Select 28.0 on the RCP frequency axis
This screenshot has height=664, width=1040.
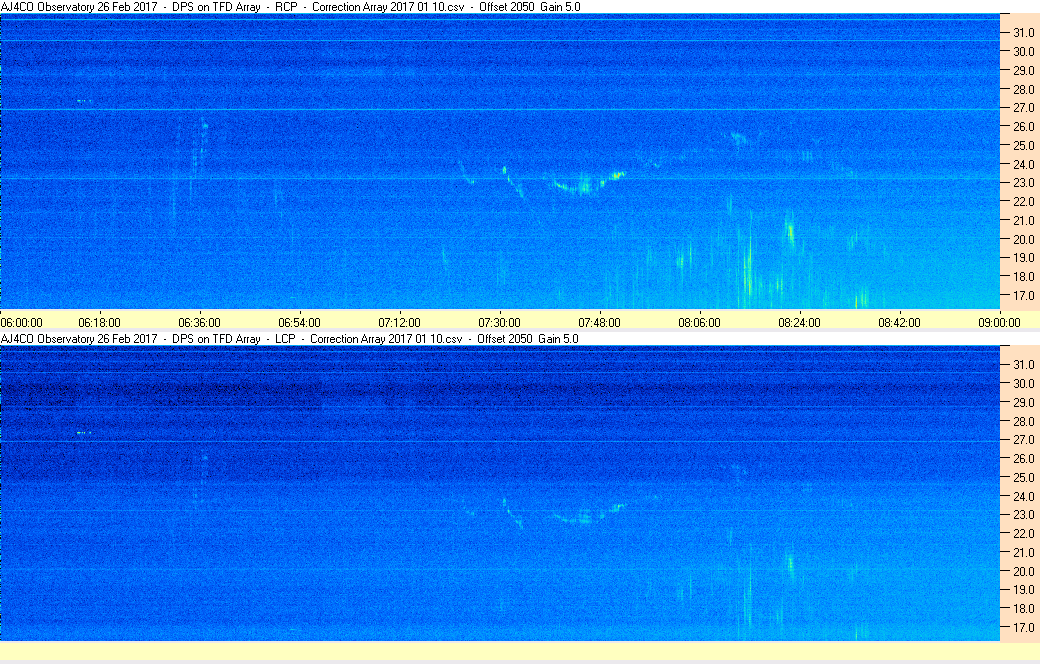1023,89
